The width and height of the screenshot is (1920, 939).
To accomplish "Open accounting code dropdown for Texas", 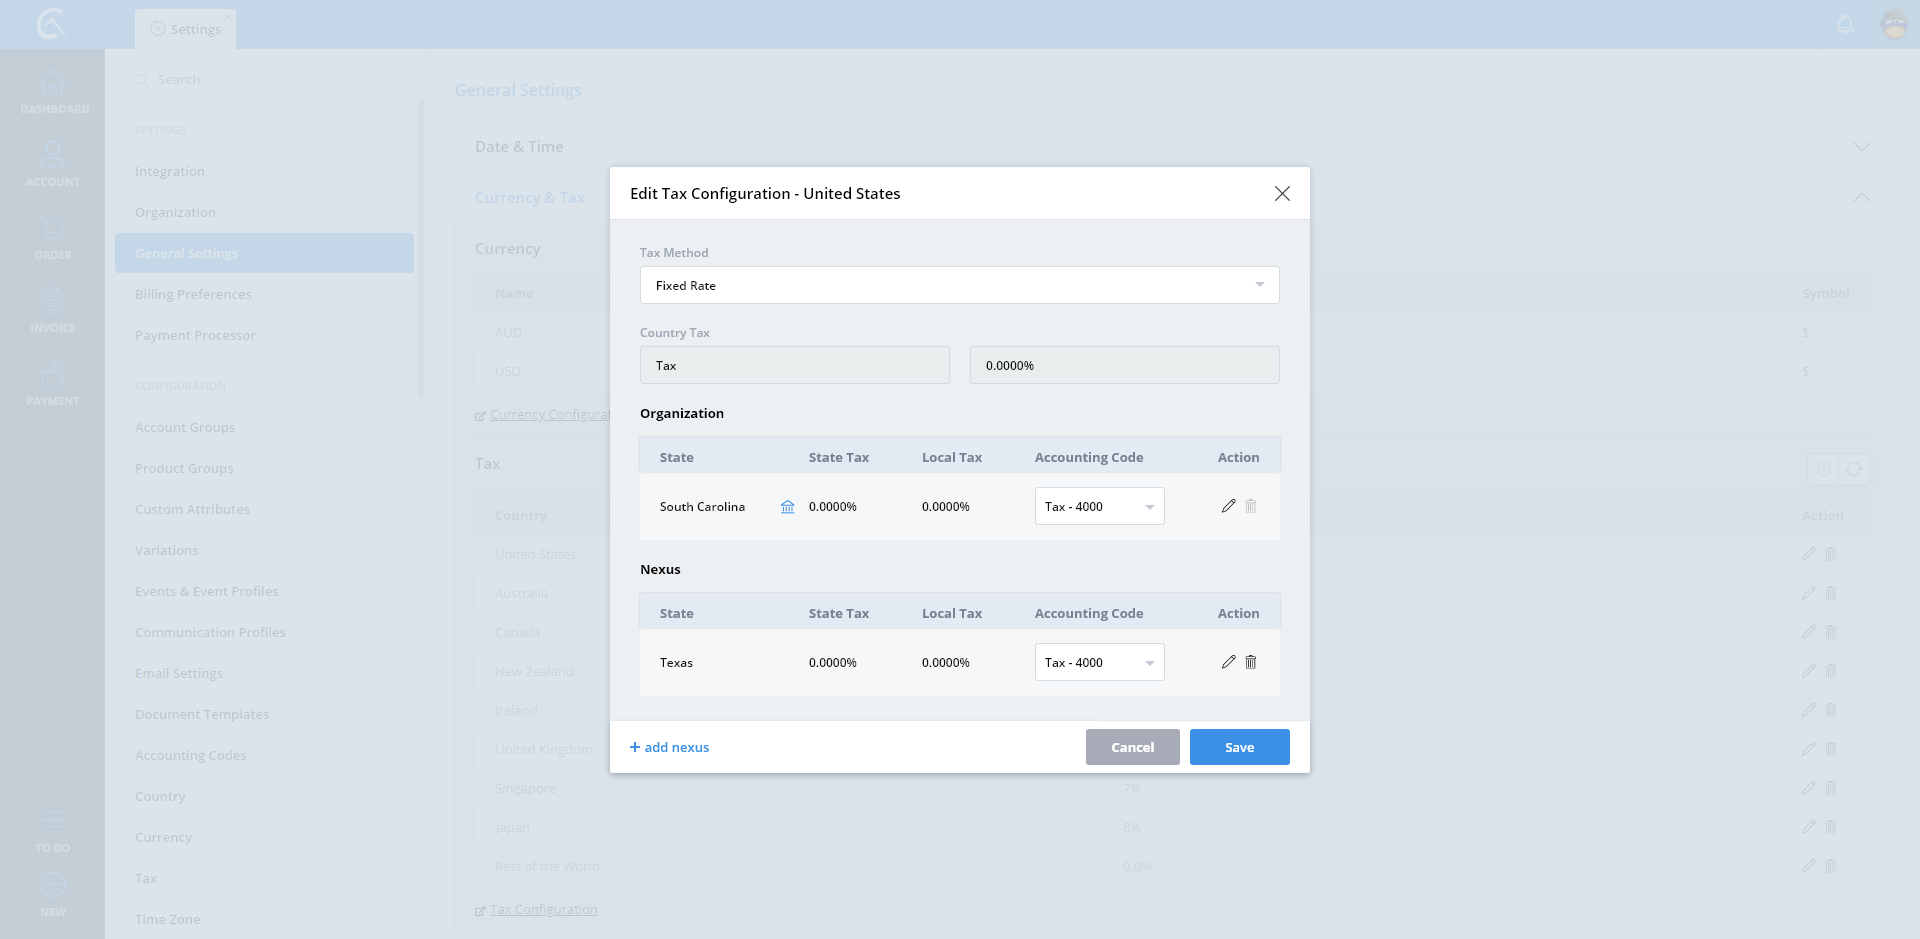I will [1099, 663].
